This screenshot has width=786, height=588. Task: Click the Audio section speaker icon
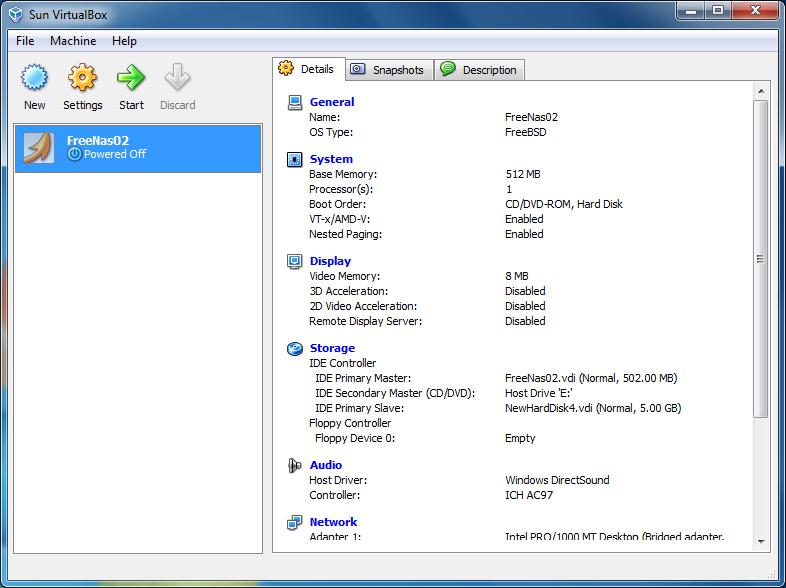(294, 465)
